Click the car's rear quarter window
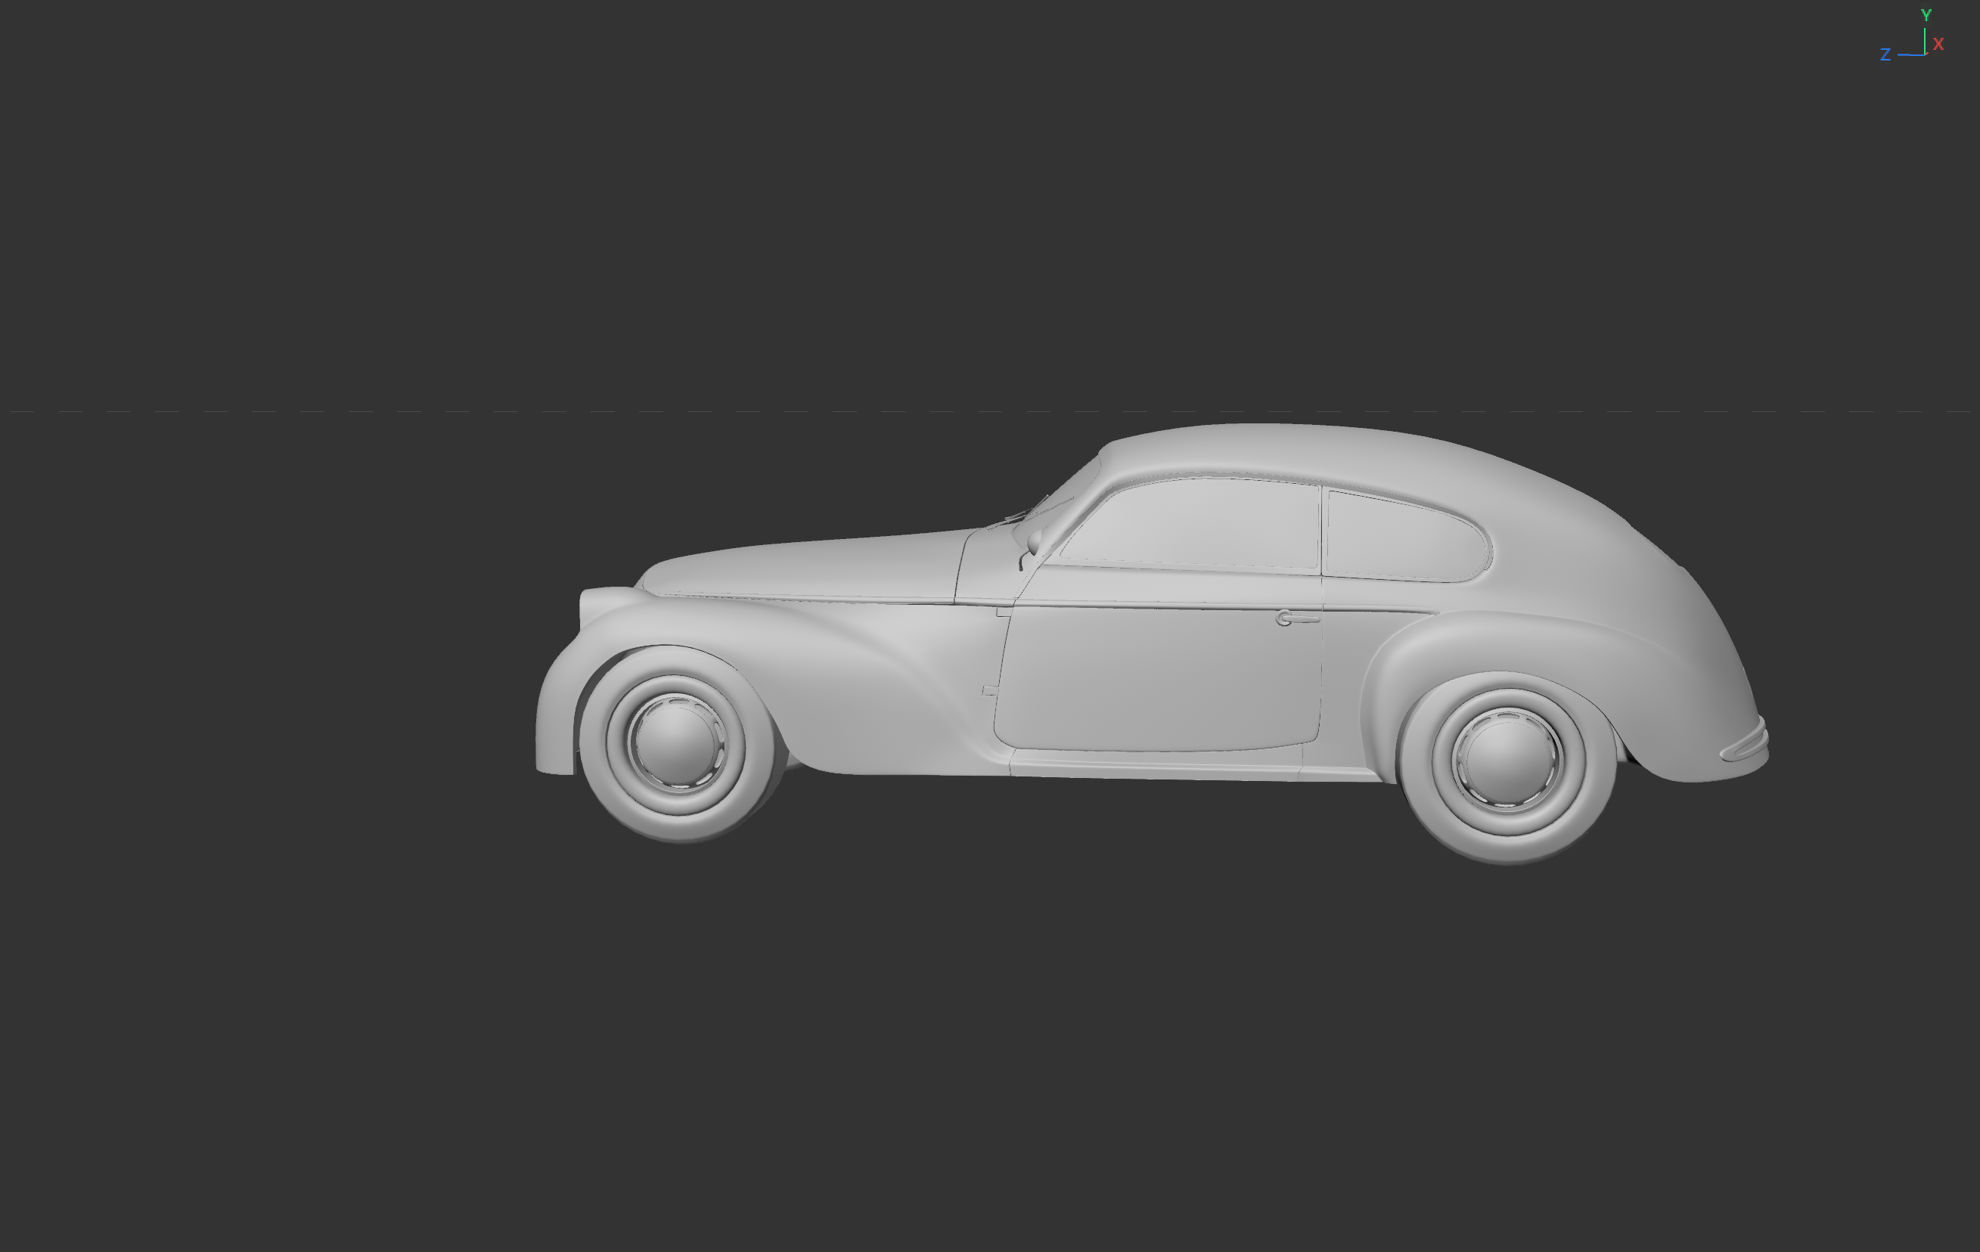 (1406, 537)
